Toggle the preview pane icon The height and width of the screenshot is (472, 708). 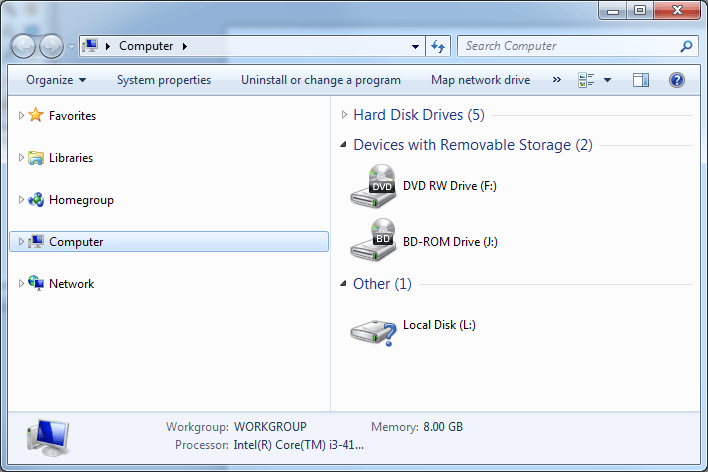641,80
